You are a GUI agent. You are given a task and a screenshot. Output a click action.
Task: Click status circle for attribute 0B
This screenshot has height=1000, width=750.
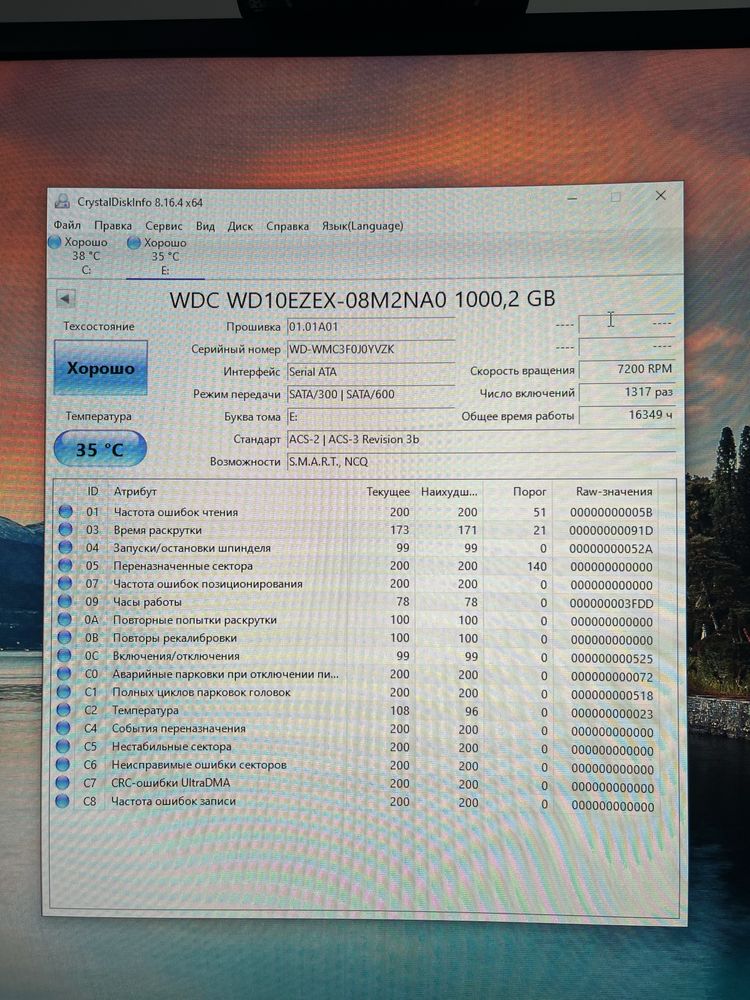[64, 637]
